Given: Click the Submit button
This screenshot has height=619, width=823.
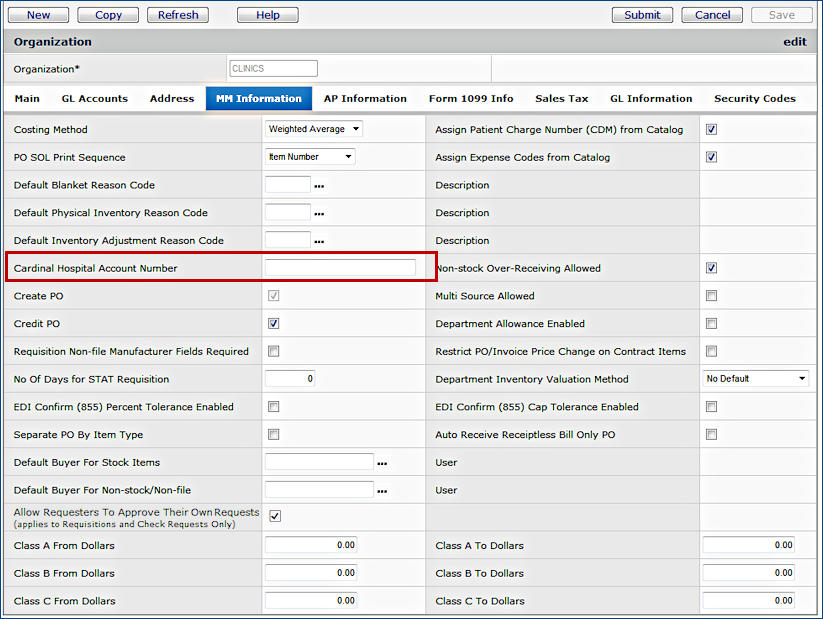Looking at the screenshot, I should [642, 15].
